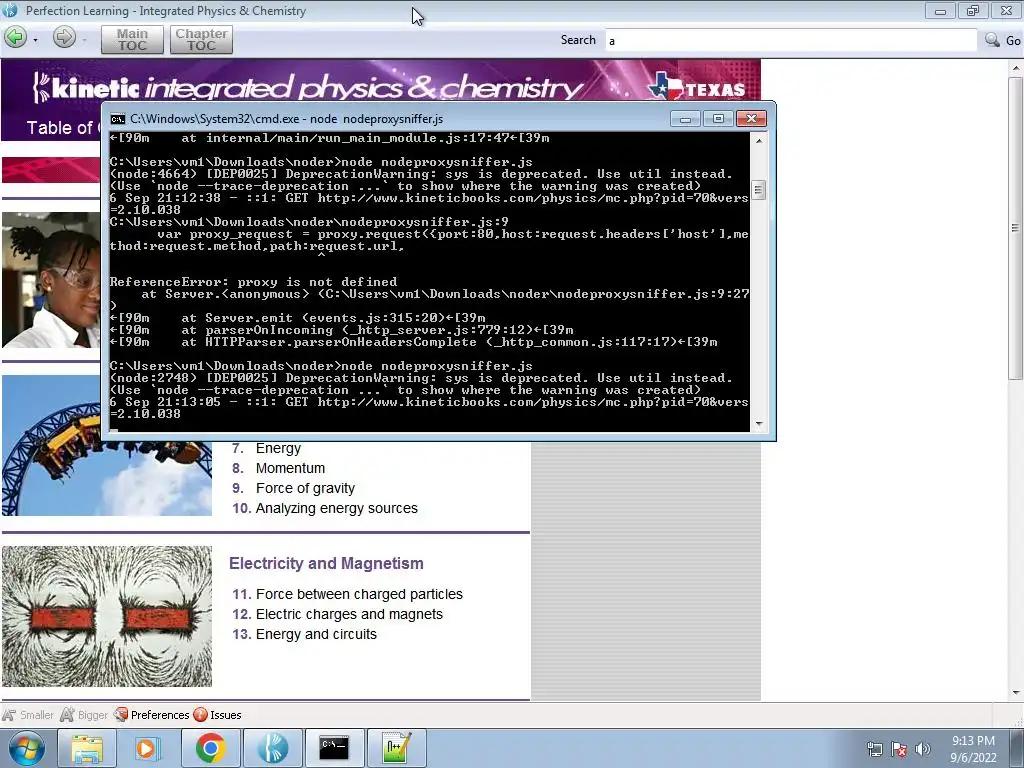Click the roller coaster thumbnail image
Image resolution: width=1024 pixels, height=768 pixels.
coord(107,478)
